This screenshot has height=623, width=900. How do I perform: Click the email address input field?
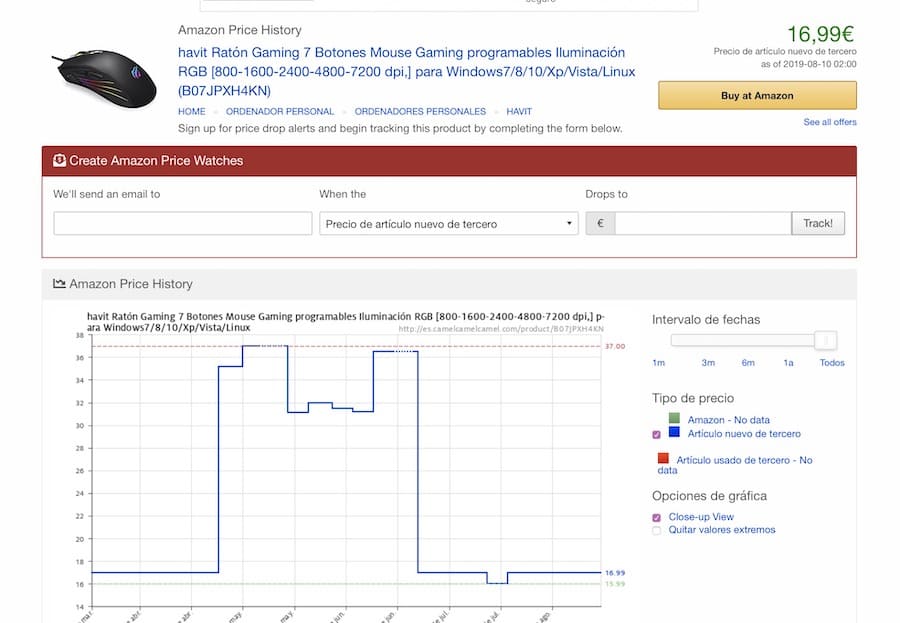coord(183,223)
